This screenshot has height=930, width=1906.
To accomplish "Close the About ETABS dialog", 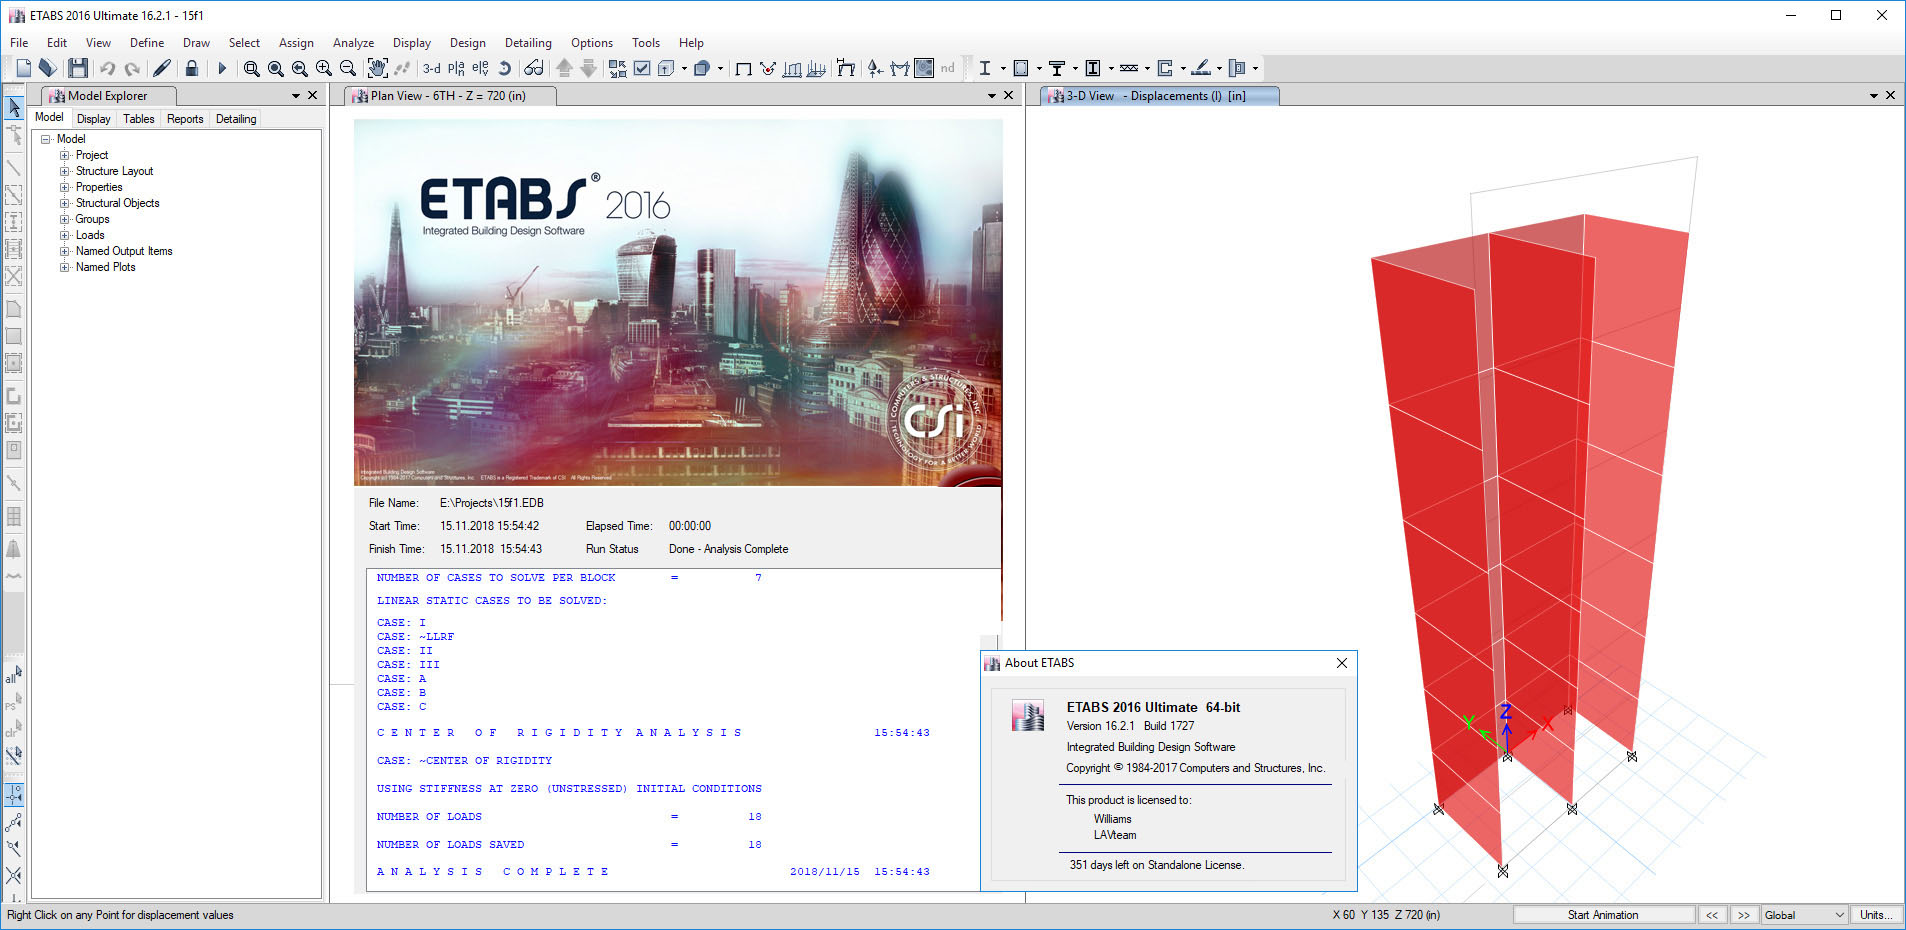I will tap(1342, 663).
